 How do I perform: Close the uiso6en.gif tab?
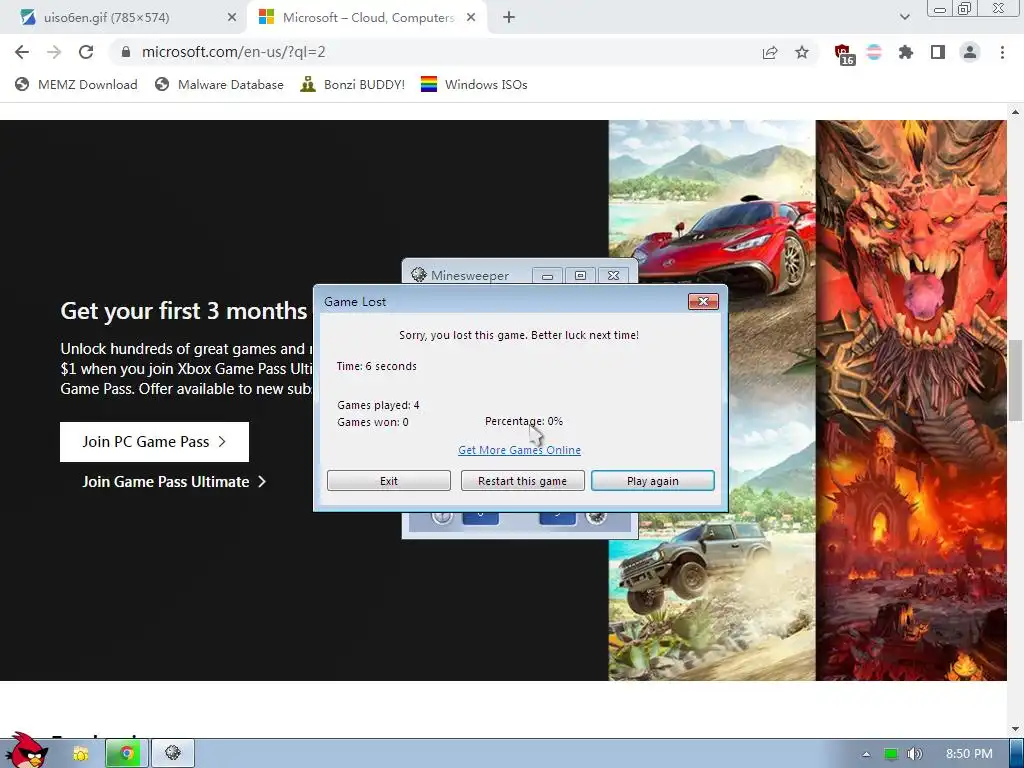232,18
